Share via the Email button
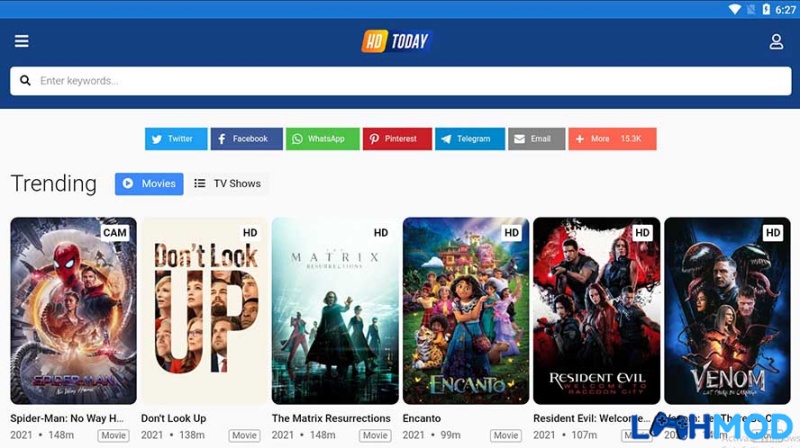This screenshot has height=448, width=800. tap(537, 139)
